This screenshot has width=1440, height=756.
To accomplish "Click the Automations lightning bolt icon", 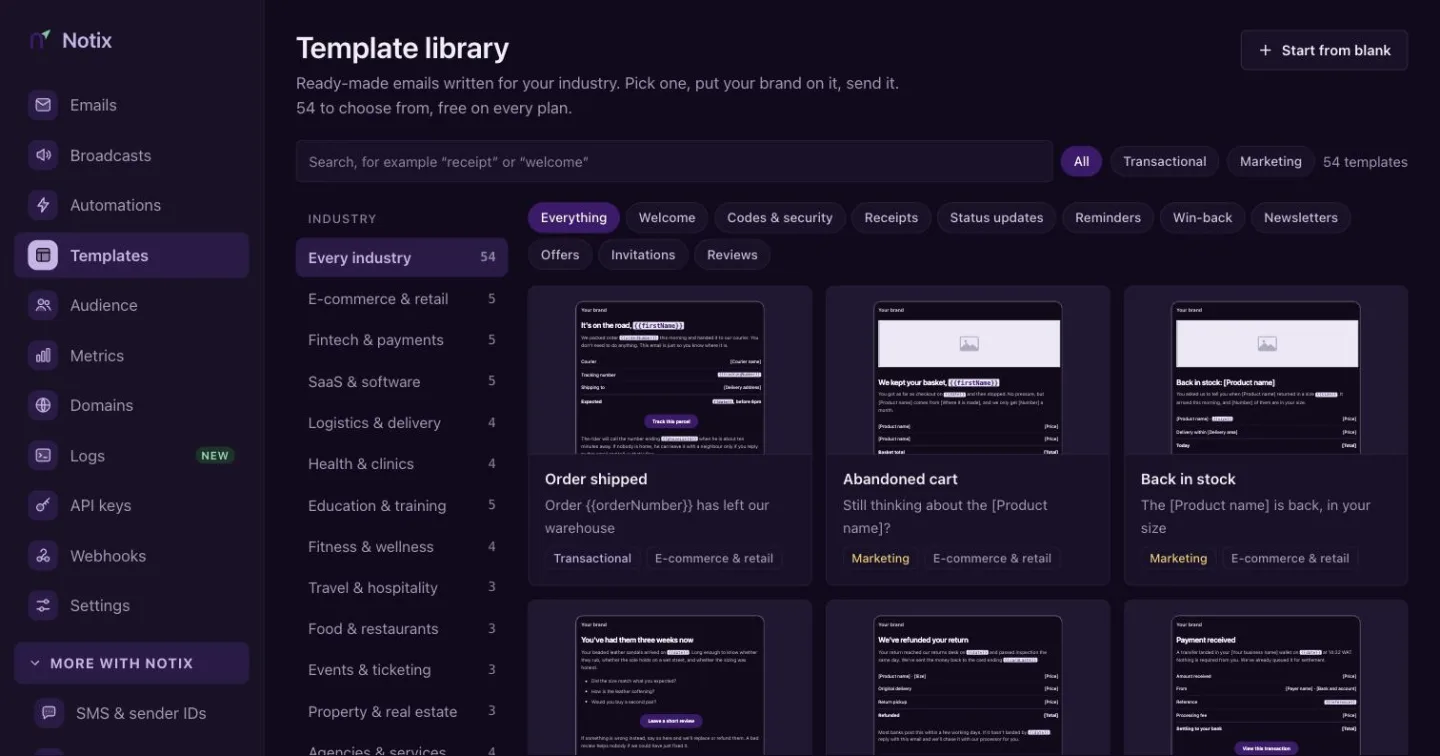I will [x=43, y=205].
